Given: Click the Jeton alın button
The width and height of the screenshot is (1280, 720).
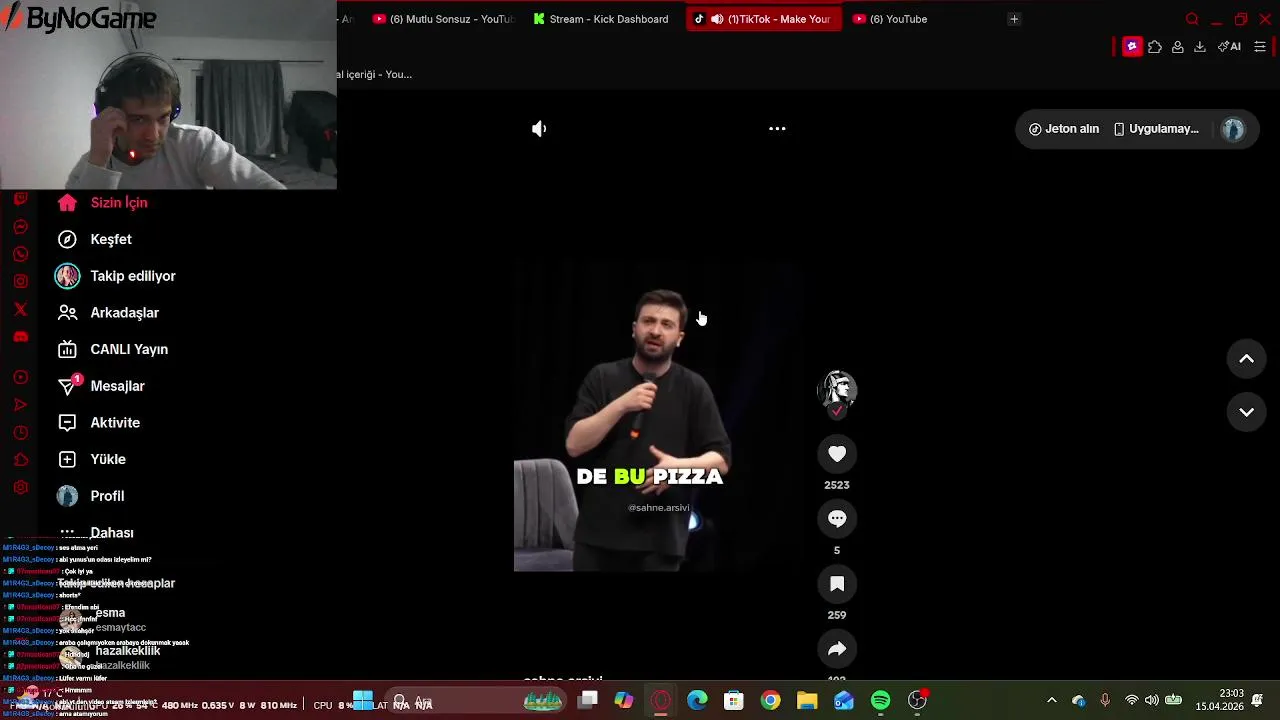Looking at the screenshot, I should 1064,129.
